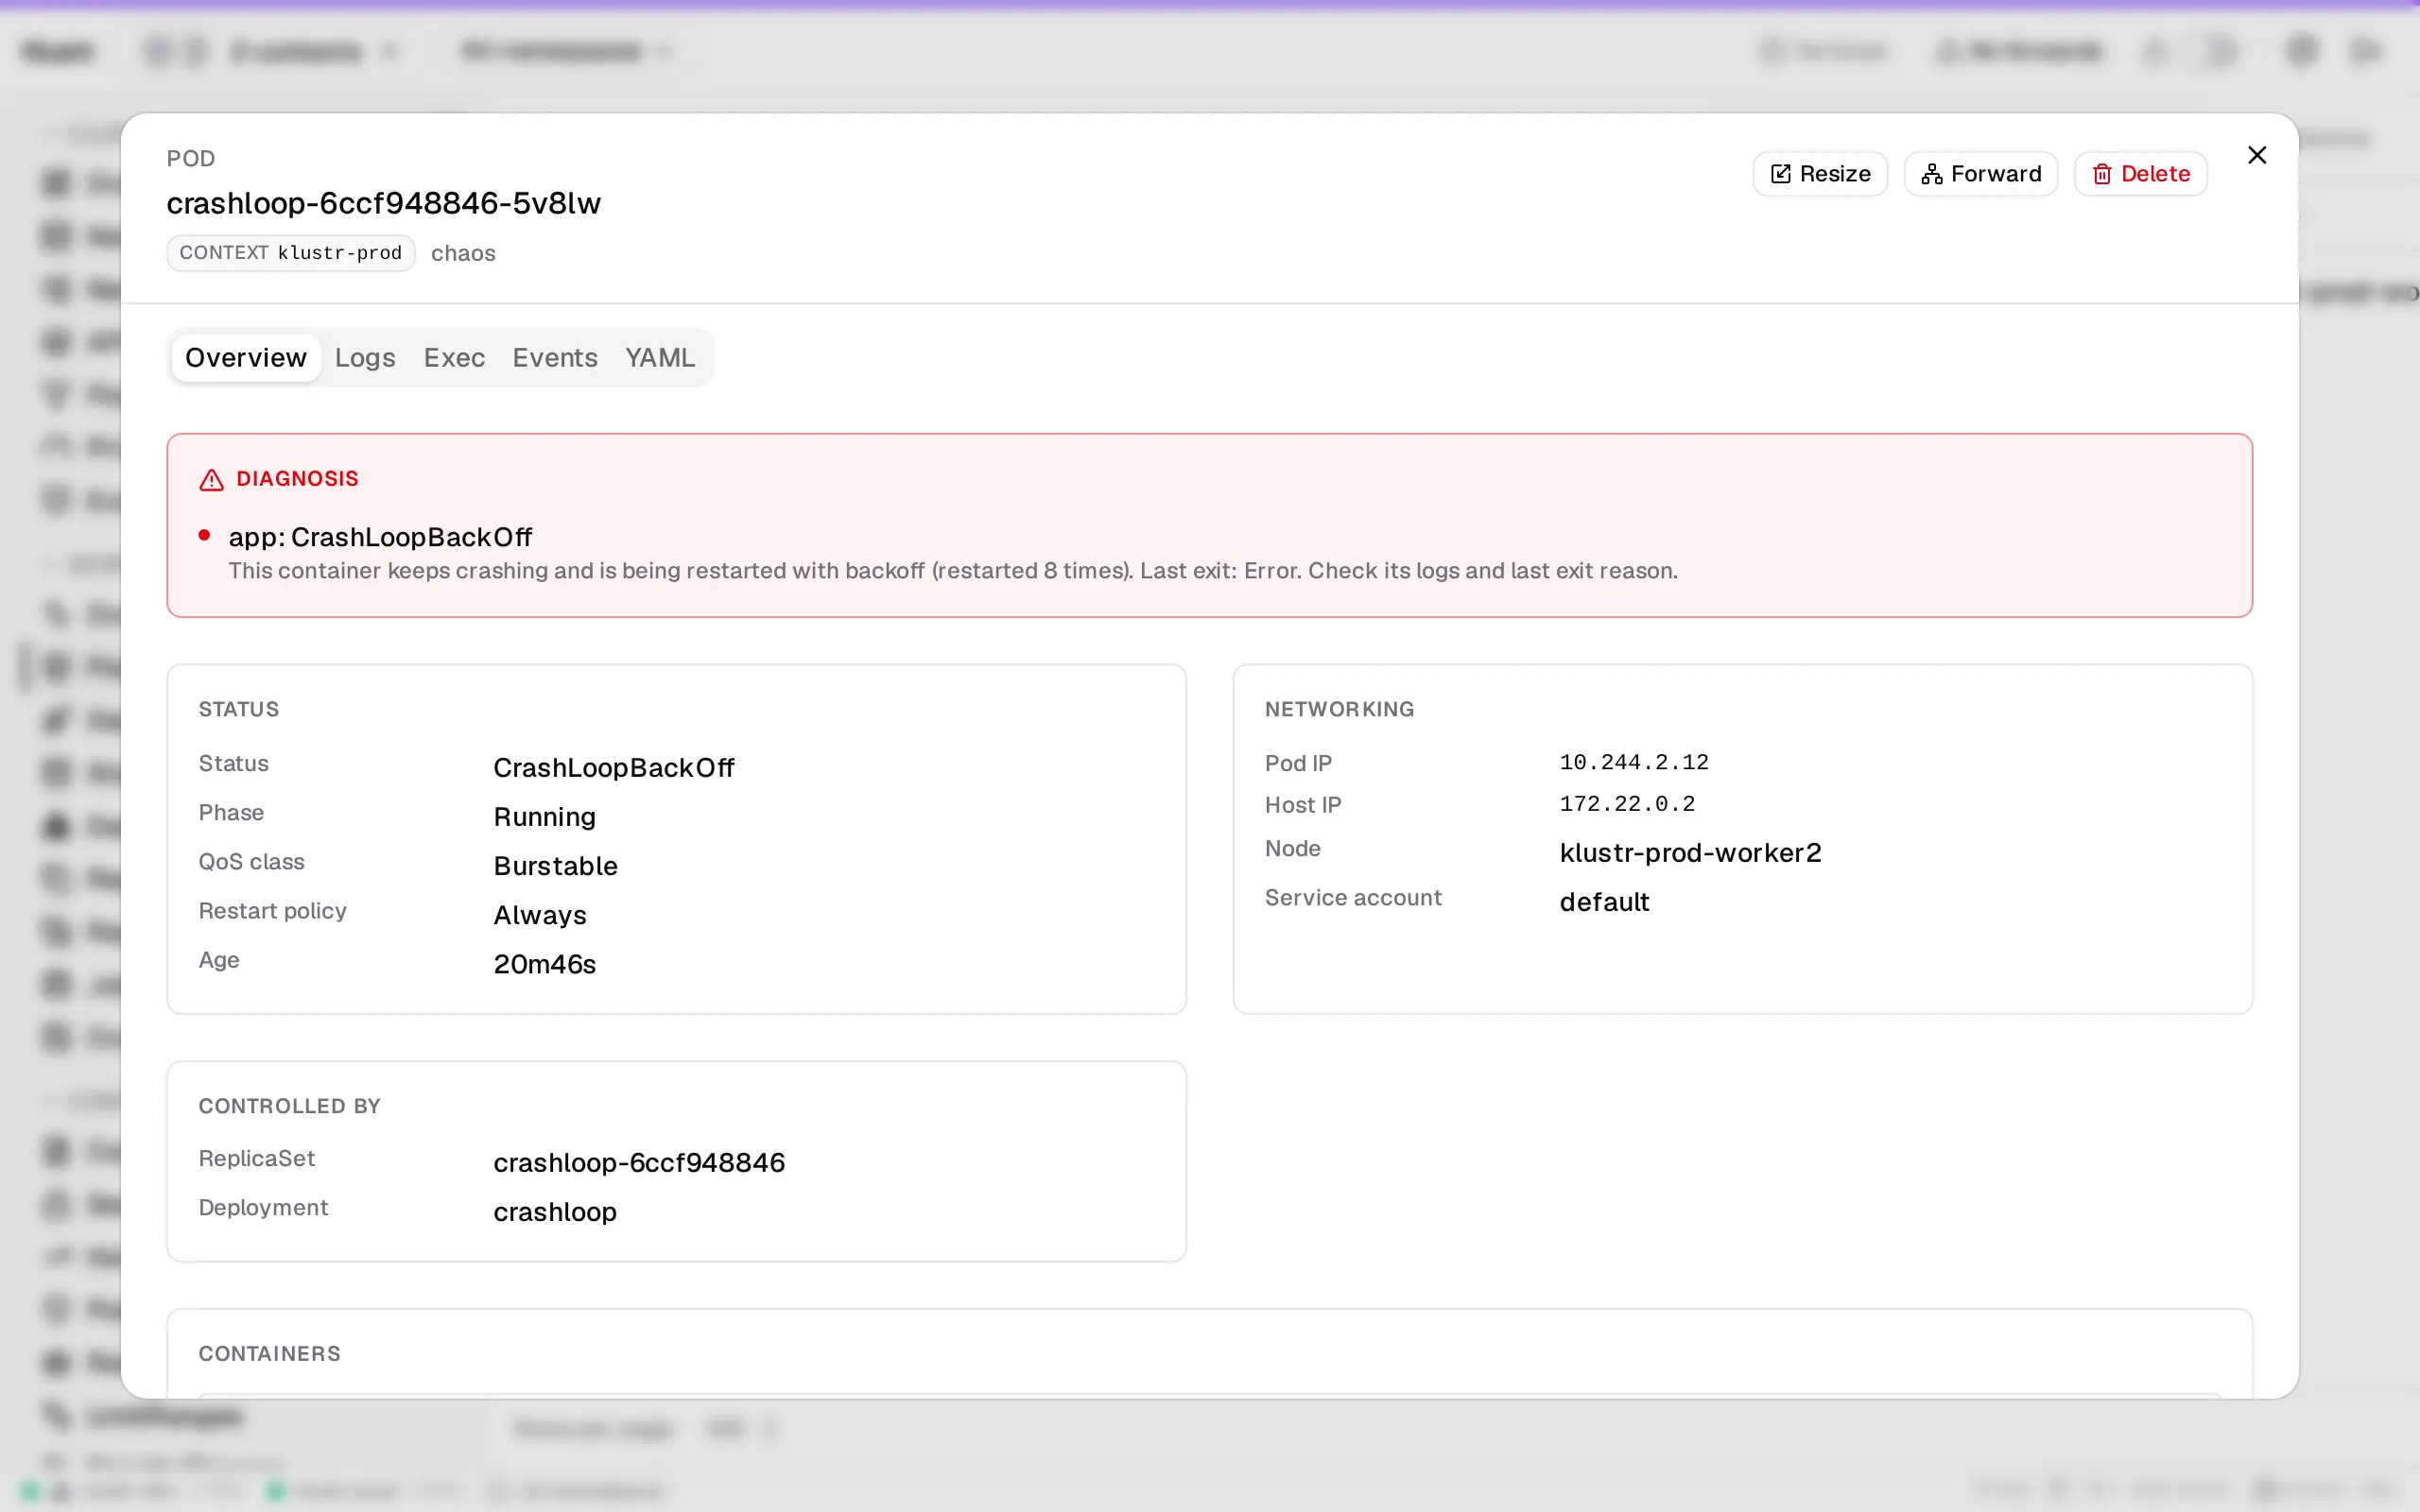View the YAML tab

(x=660, y=357)
